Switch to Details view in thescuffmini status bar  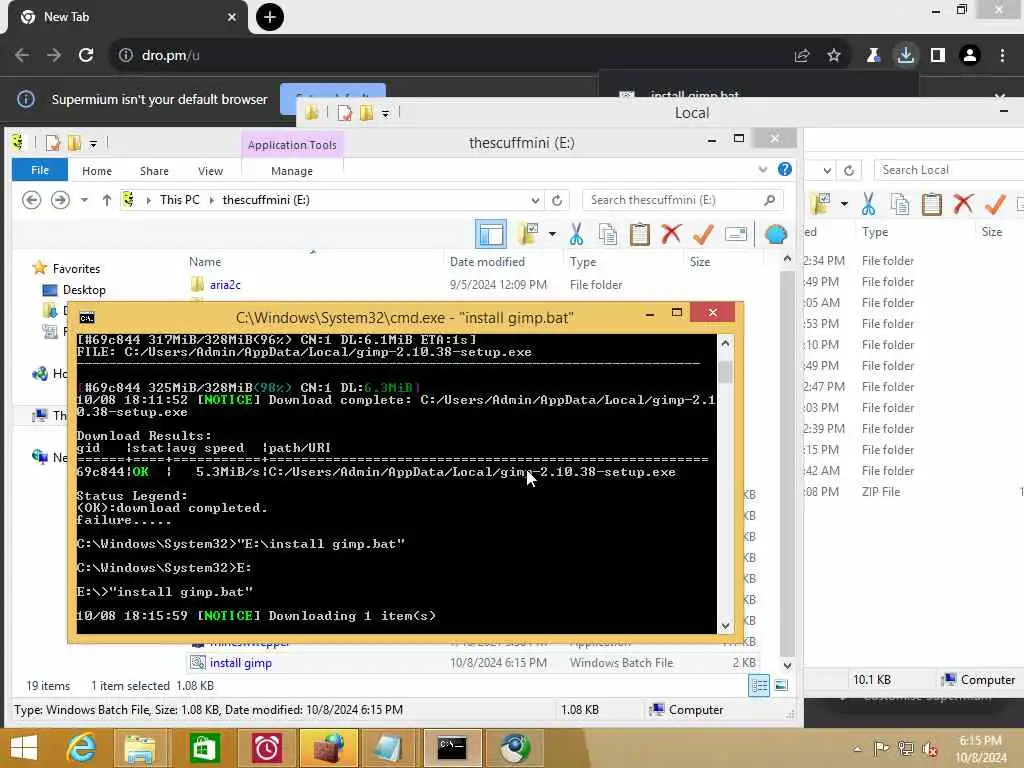pyautogui.click(x=759, y=685)
